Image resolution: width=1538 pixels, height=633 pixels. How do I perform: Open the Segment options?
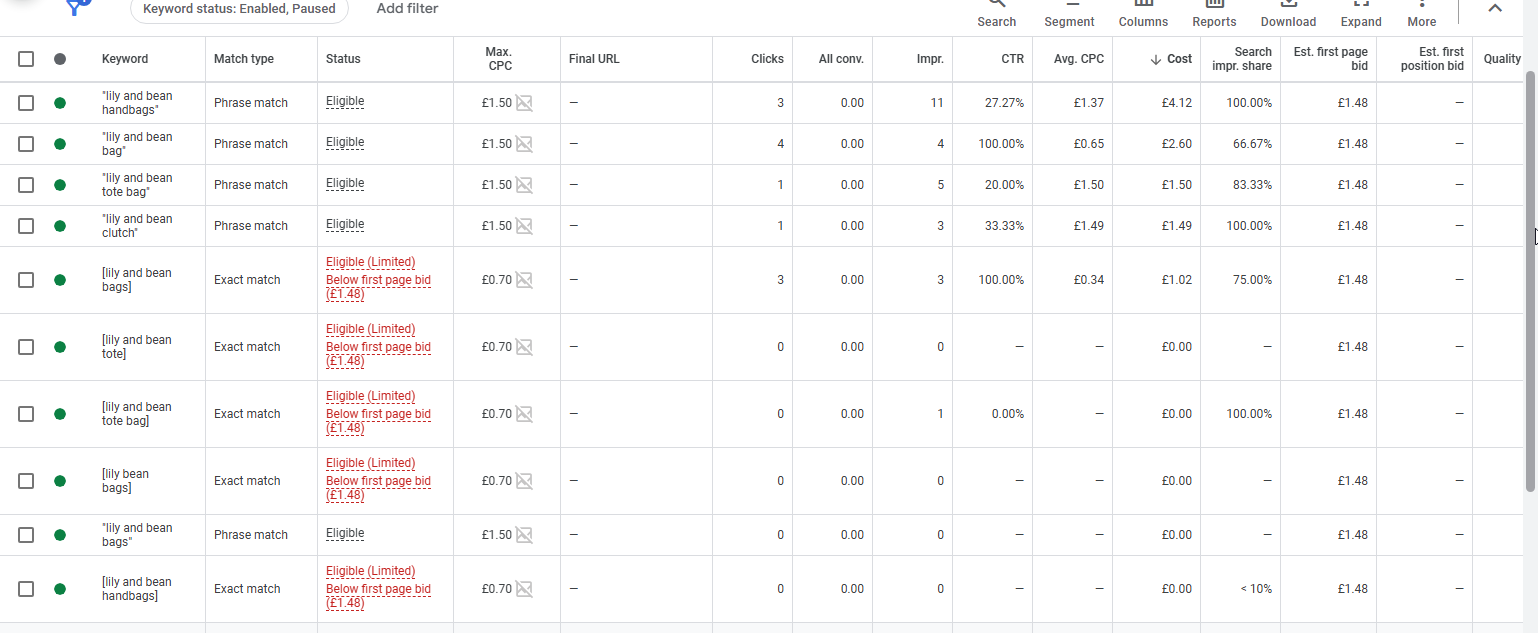[1069, 14]
